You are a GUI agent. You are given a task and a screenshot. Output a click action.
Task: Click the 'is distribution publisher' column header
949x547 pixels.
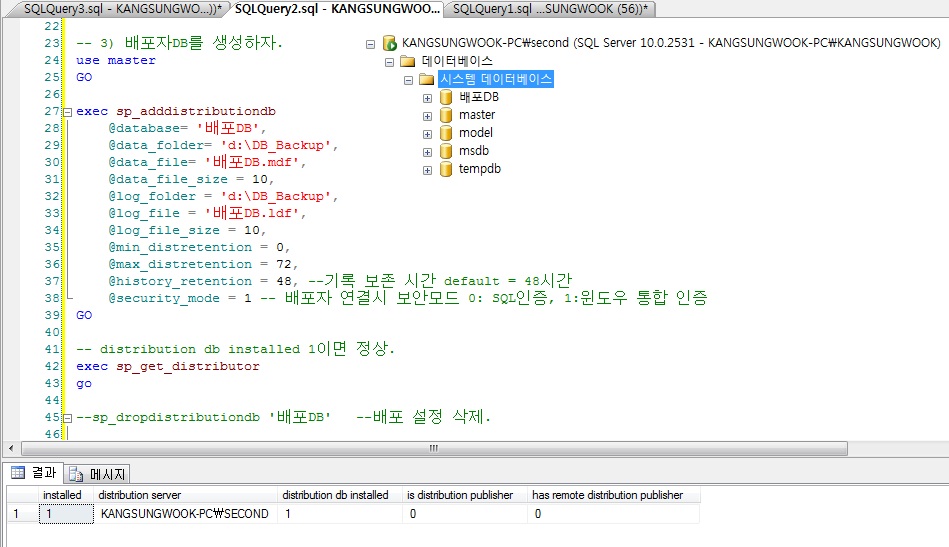point(465,495)
